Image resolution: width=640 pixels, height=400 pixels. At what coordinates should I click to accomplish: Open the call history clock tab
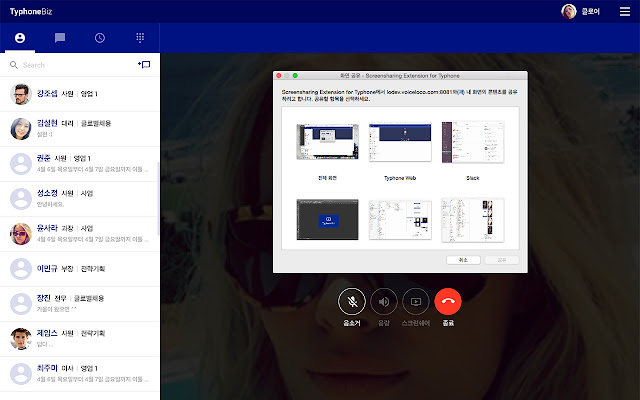tap(100, 38)
